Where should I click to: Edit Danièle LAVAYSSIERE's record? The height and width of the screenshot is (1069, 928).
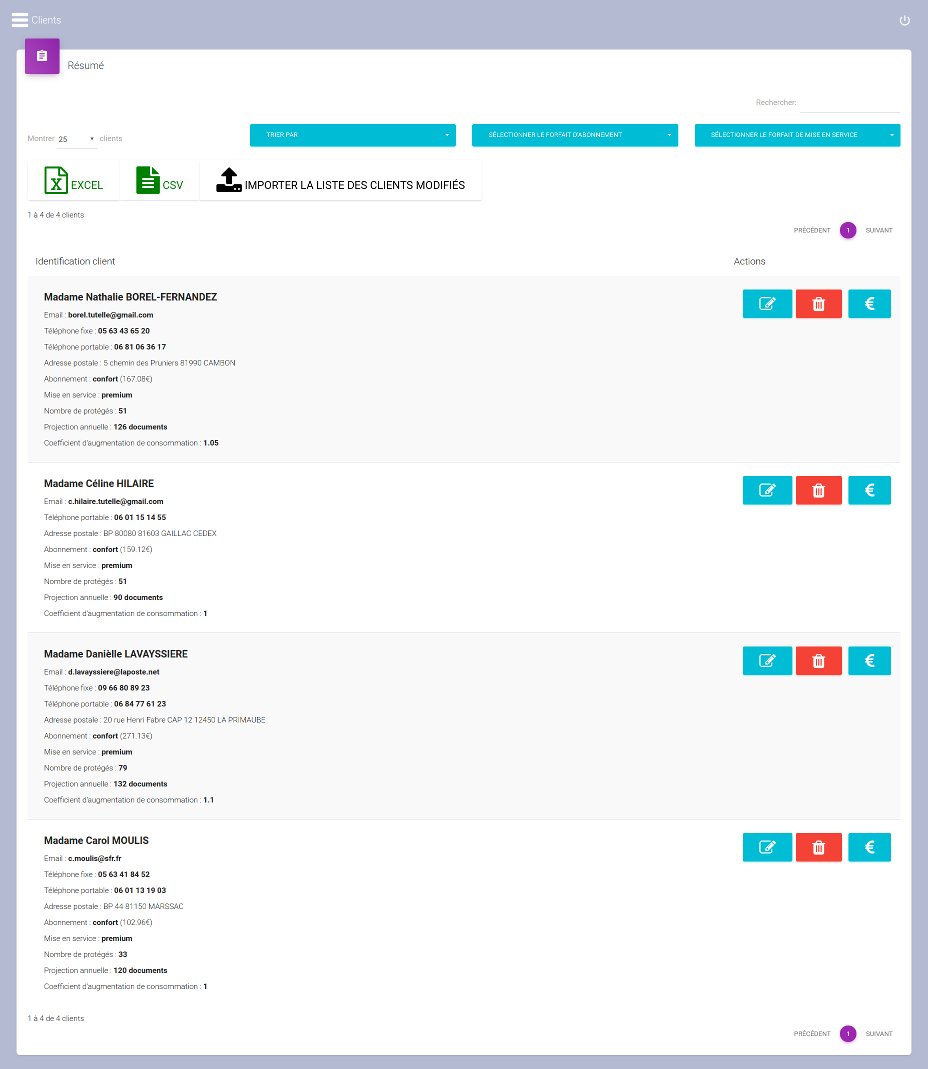(767, 661)
